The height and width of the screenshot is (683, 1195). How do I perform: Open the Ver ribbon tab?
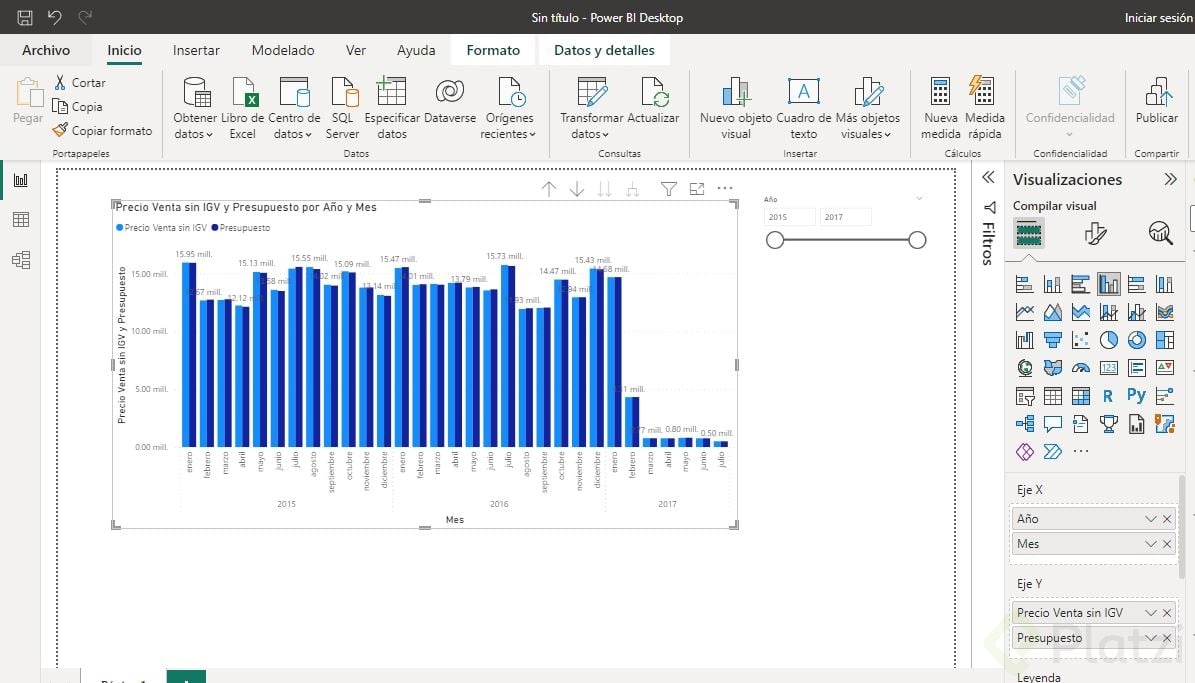[356, 50]
